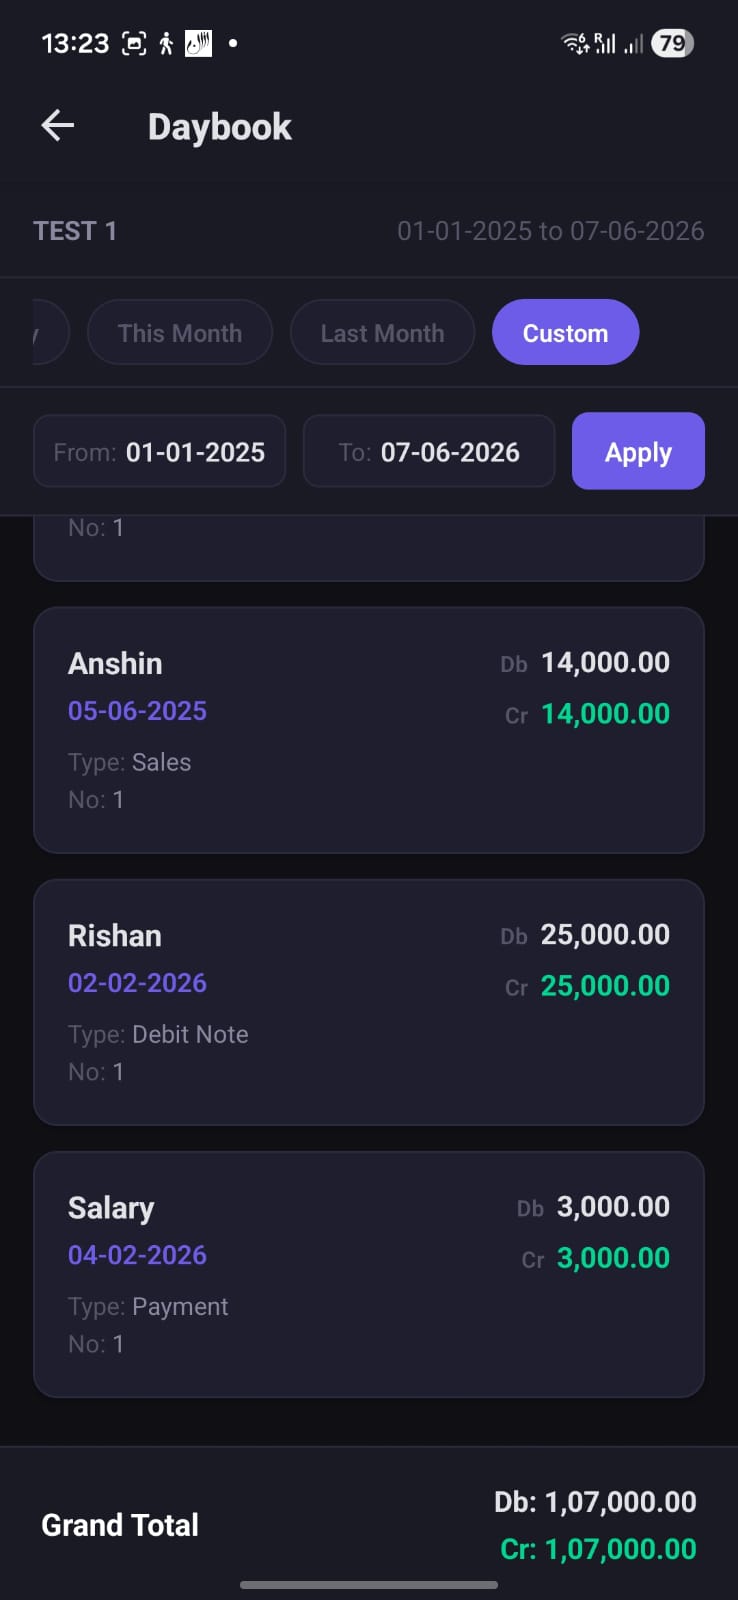The width and height of the screenshot is (738, 1600).
Task: Select the partially hidden leftmost filter chip
Action: pyautogui.click(x=50, y=332)
